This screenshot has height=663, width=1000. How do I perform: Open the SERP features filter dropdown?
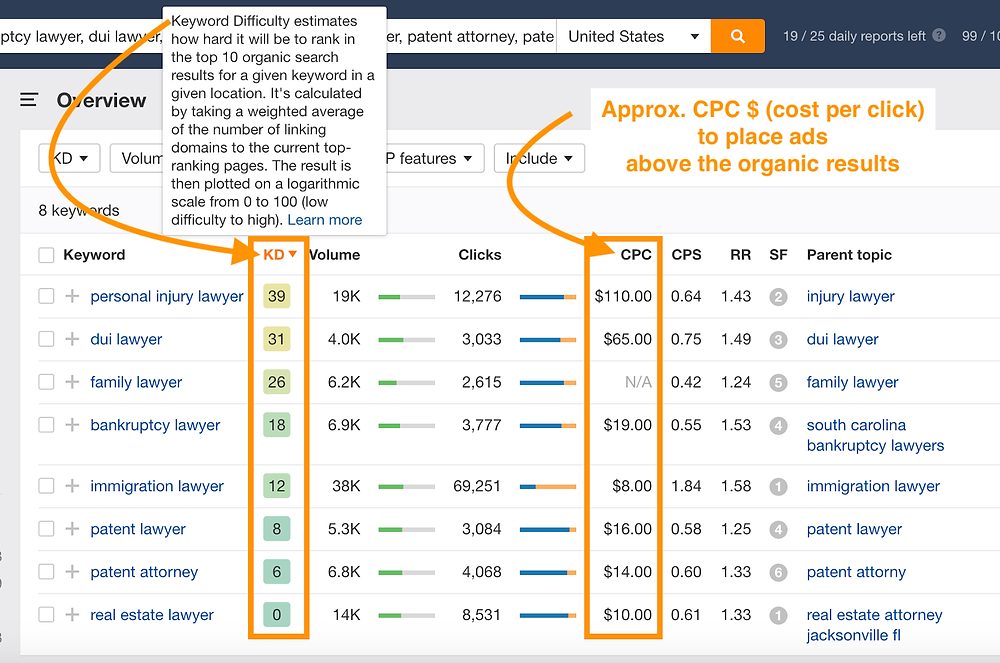(435, 158)
